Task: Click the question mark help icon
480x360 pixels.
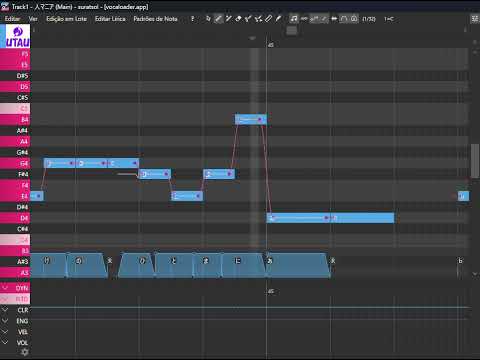Action: [192, 19]
